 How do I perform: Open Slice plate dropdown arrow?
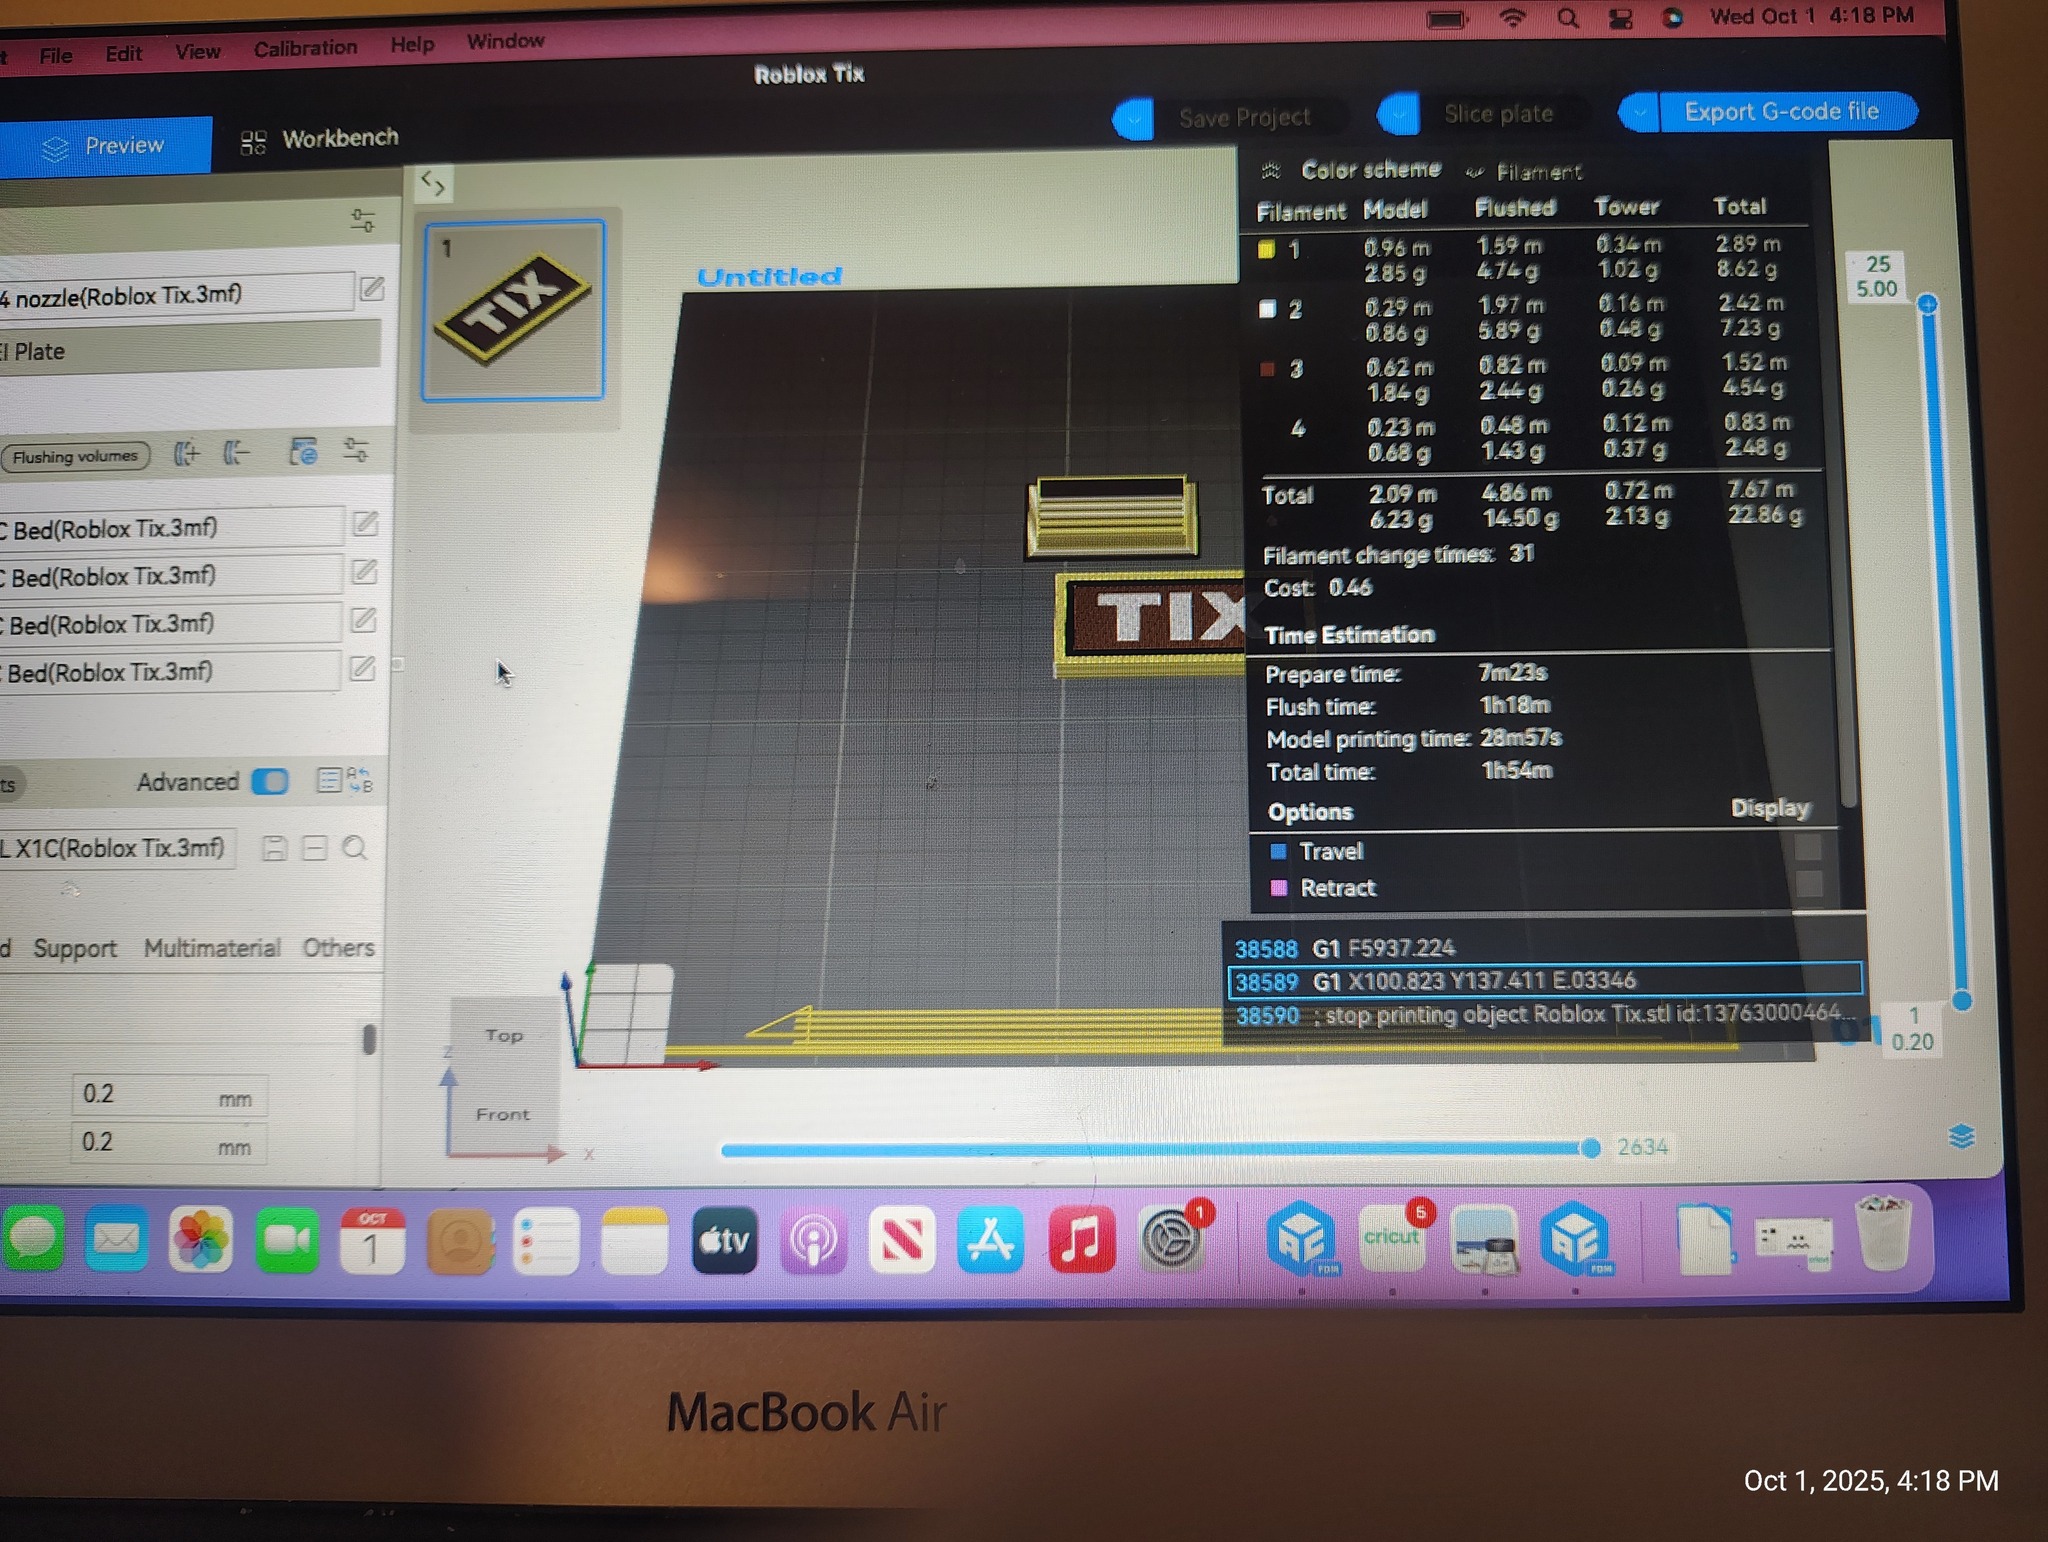pyautogui.click(x=1399, y=115)
